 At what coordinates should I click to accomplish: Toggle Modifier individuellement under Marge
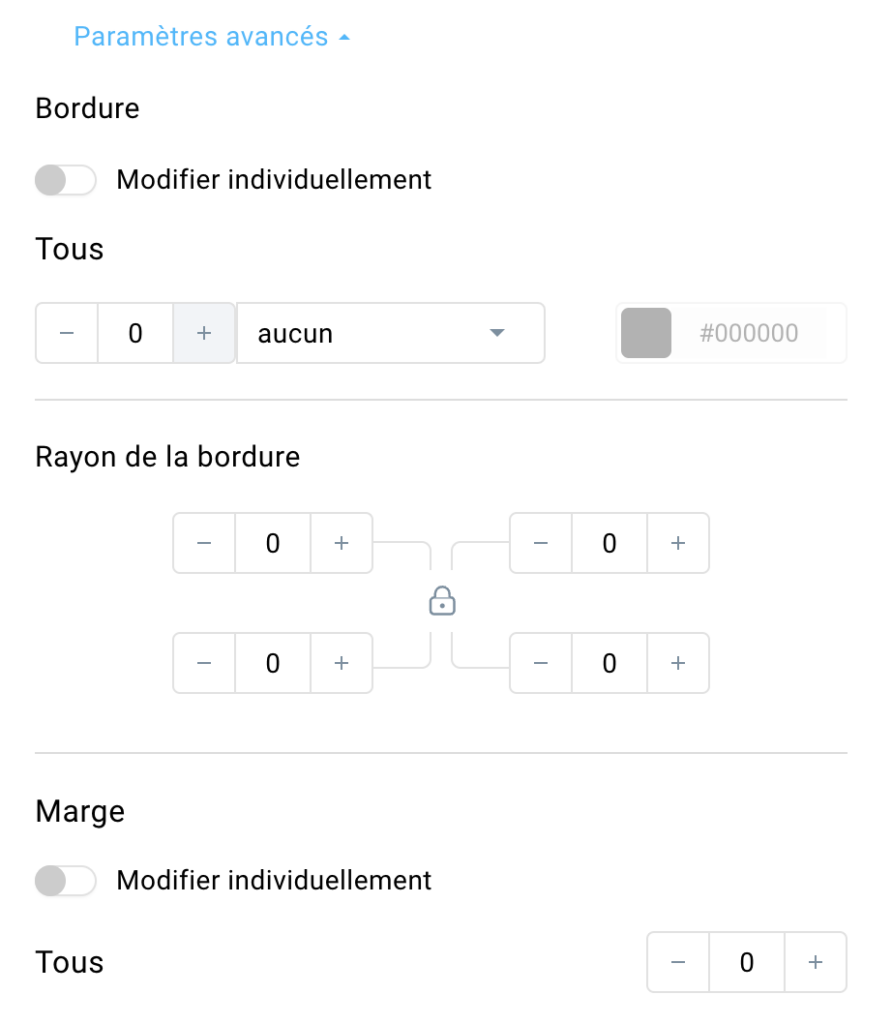(x=65, y=881)
